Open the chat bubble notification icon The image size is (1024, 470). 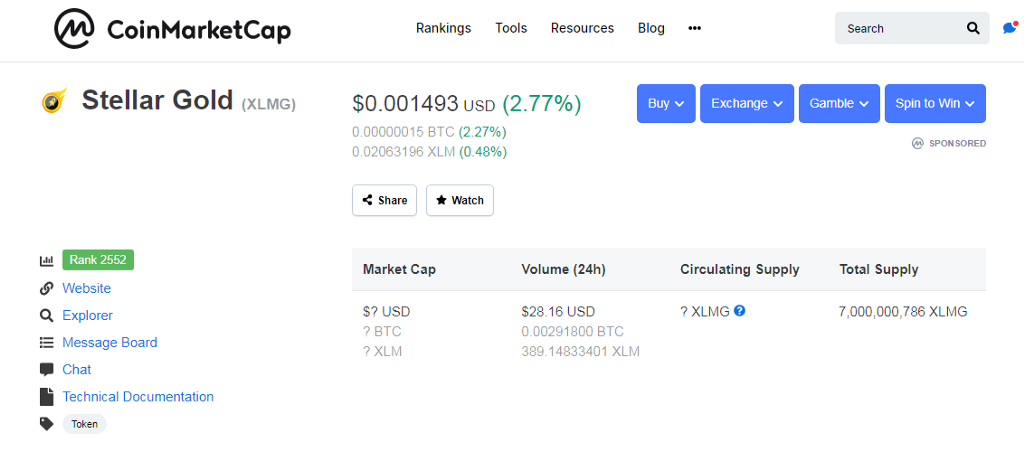click(x=1009, y=29)
